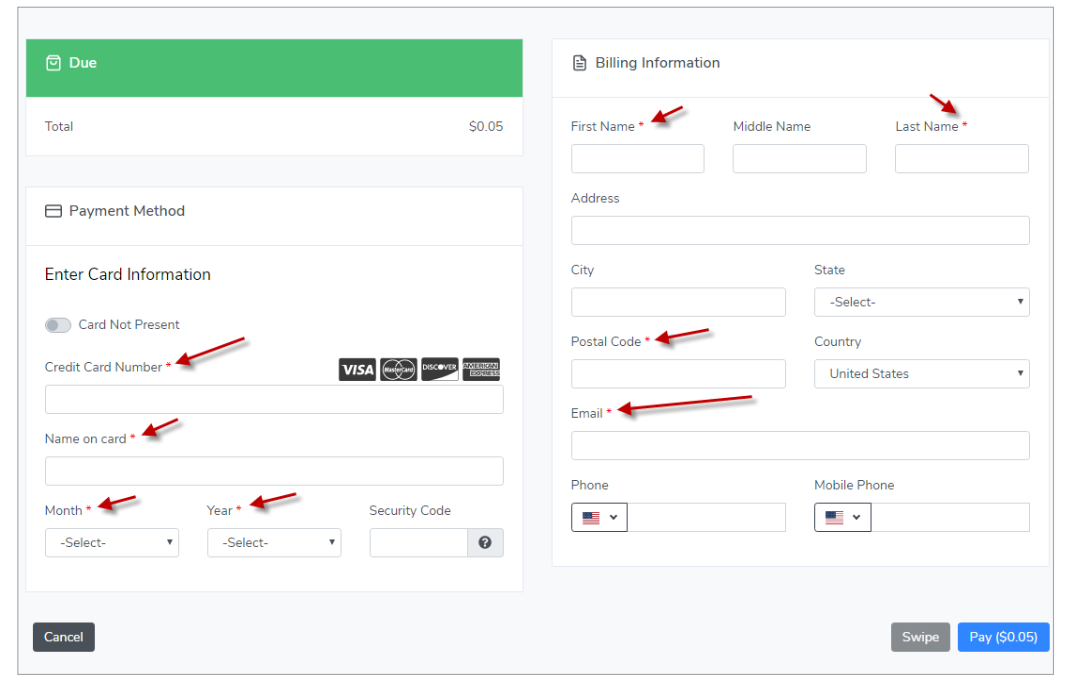Click the Due shopping bag icon
Viewport: 1066px width, 686px height.
[x=54, y=63]
